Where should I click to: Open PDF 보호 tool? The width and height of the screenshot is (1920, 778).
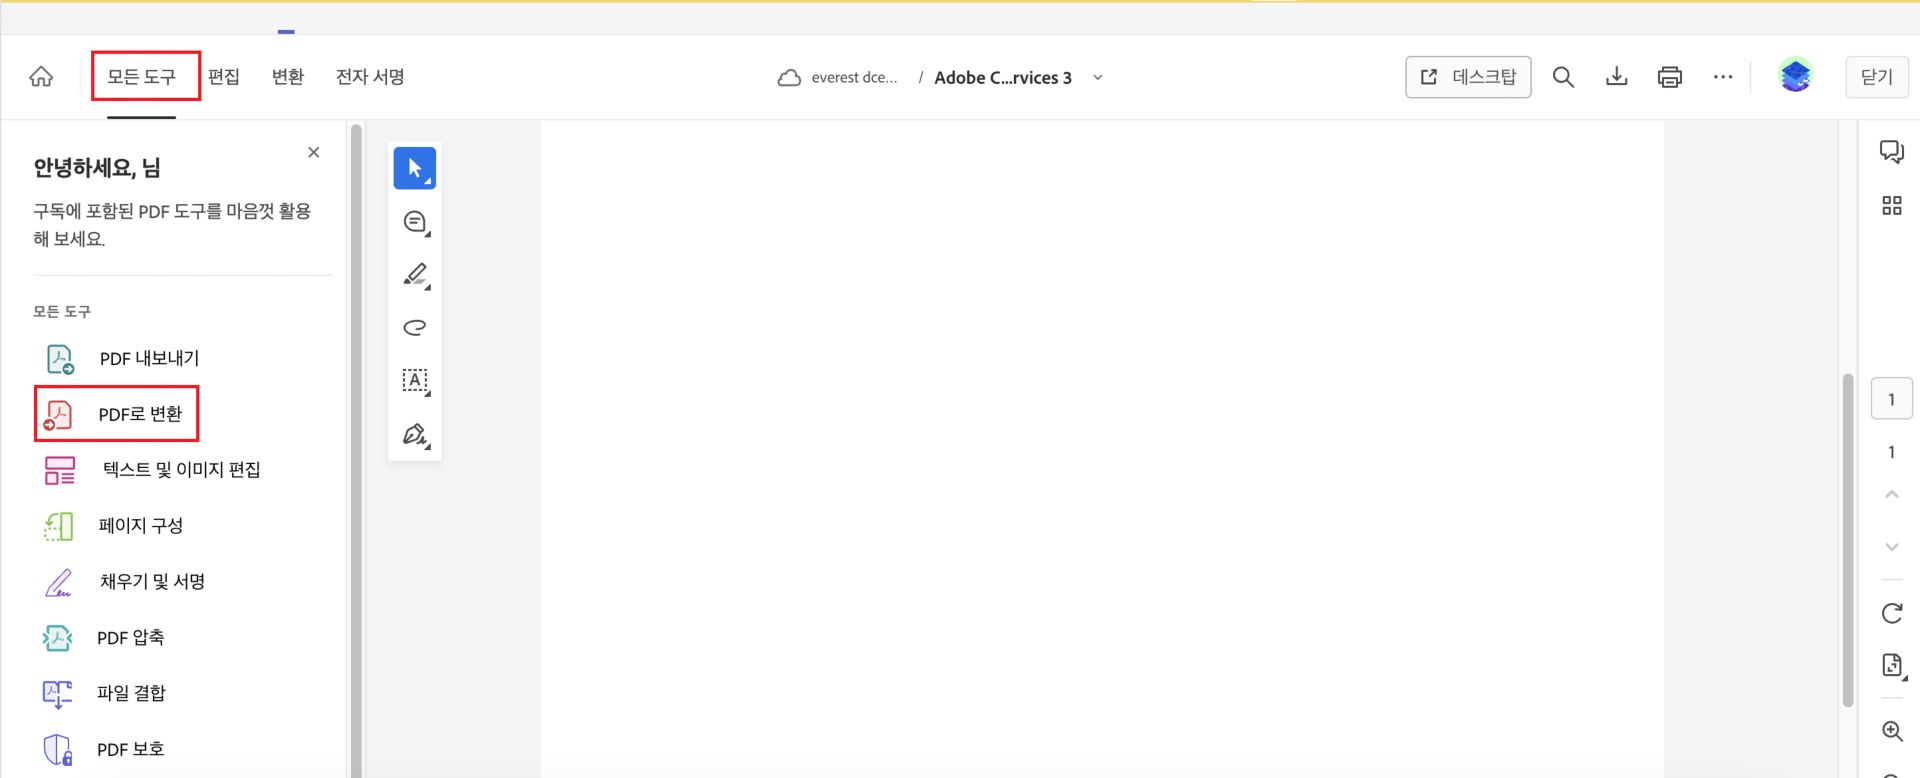[104, 750]
